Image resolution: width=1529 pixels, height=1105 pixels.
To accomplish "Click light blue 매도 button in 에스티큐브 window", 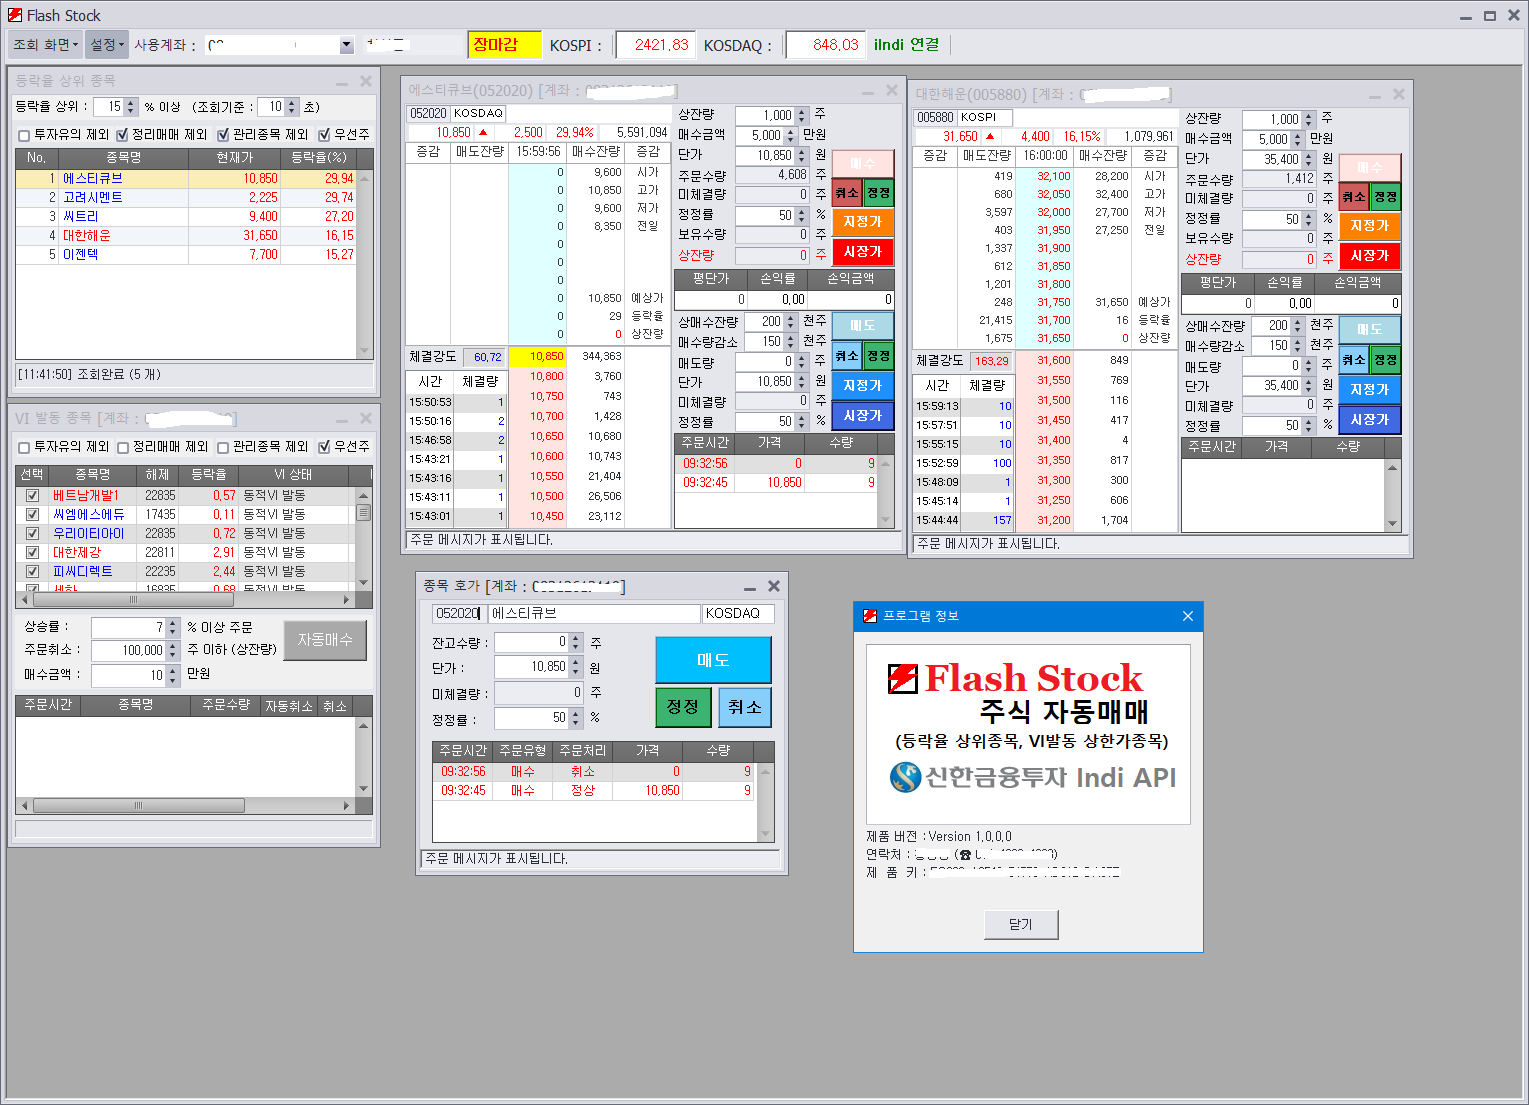I will 862,325.
